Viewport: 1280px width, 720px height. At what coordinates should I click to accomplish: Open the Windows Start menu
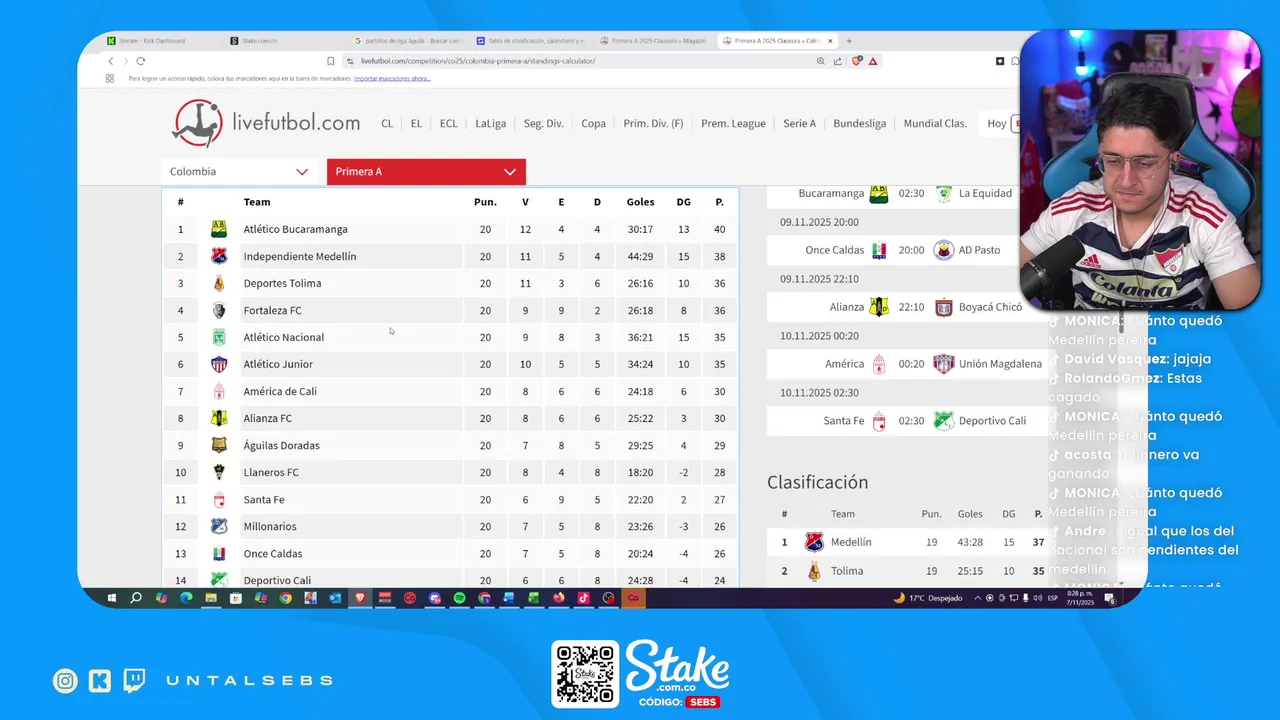tap(111, 598)
